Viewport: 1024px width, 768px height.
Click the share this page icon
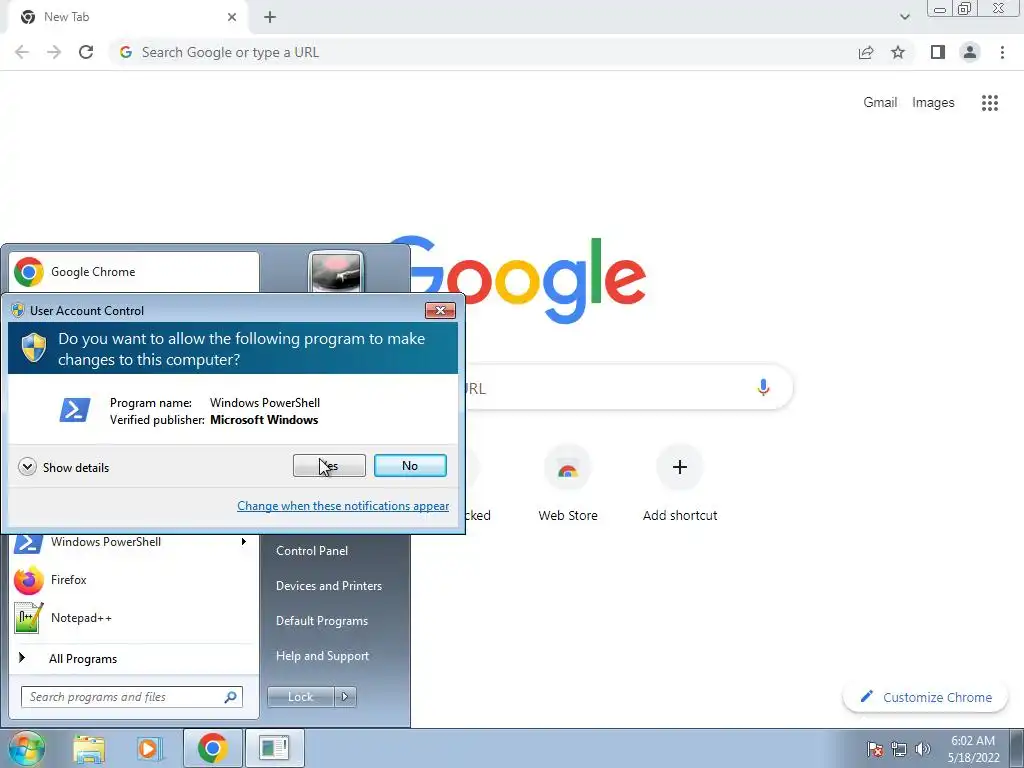point(866,52)
